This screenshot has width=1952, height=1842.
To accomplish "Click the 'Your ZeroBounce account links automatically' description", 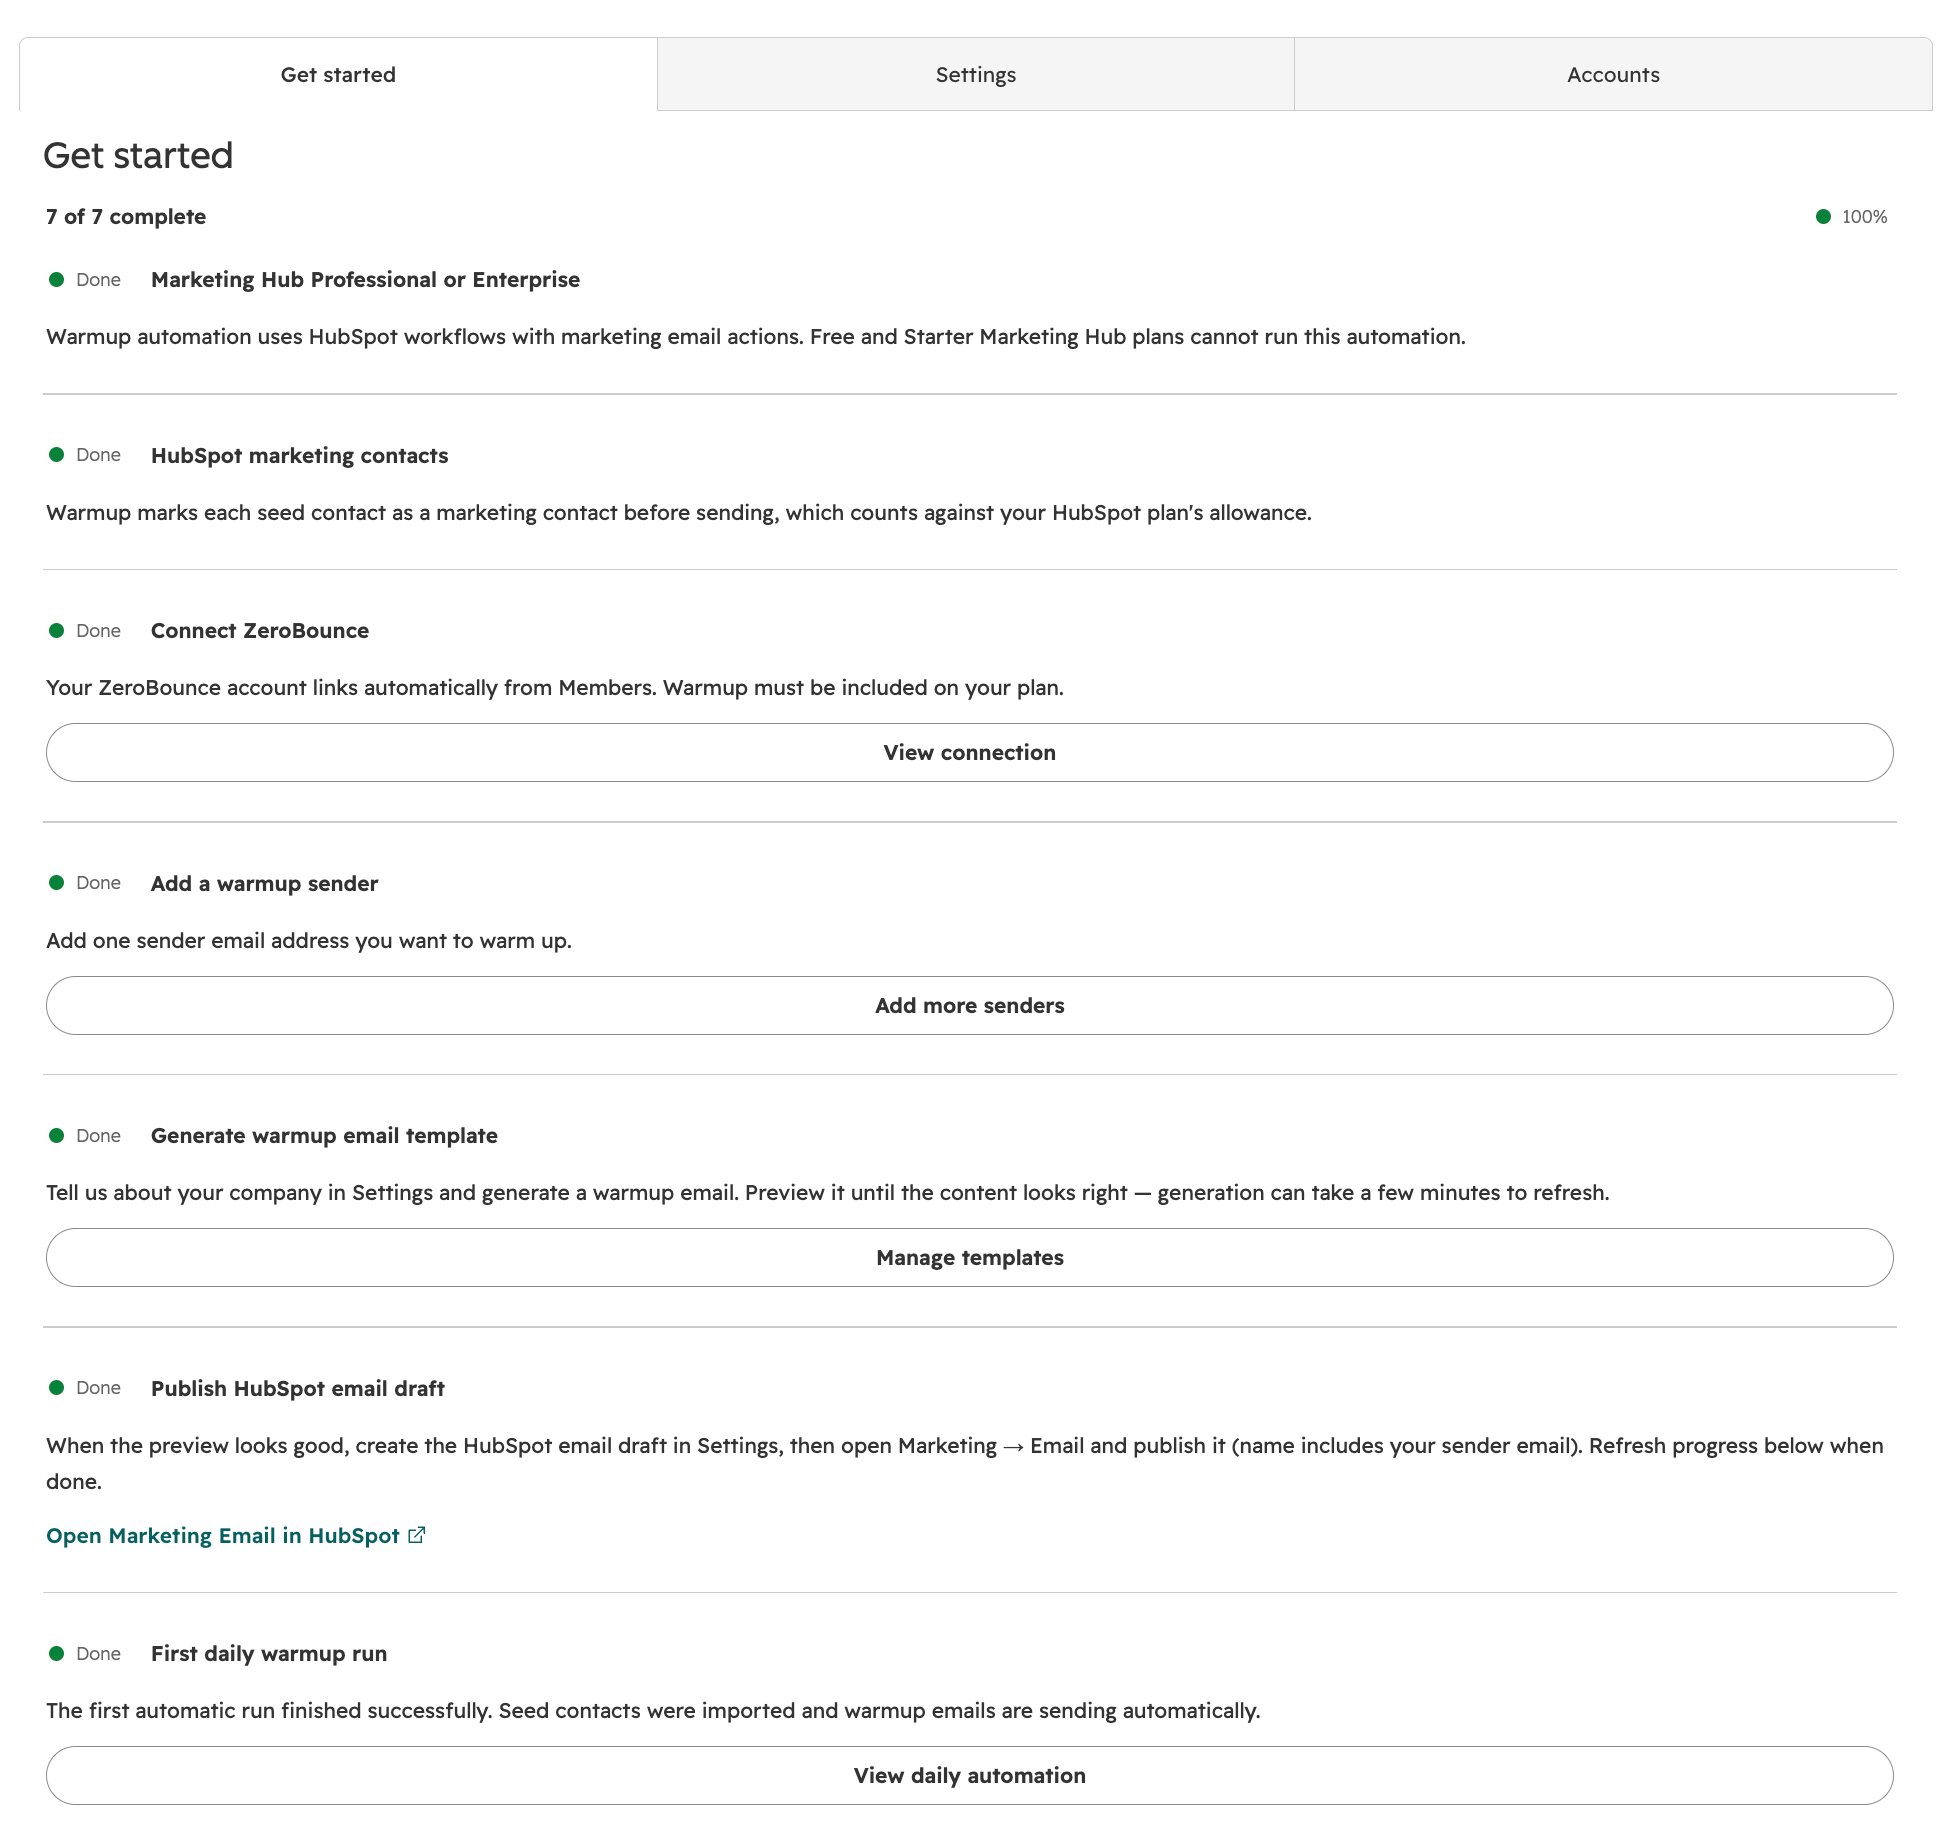I will [x=555, y=688].
